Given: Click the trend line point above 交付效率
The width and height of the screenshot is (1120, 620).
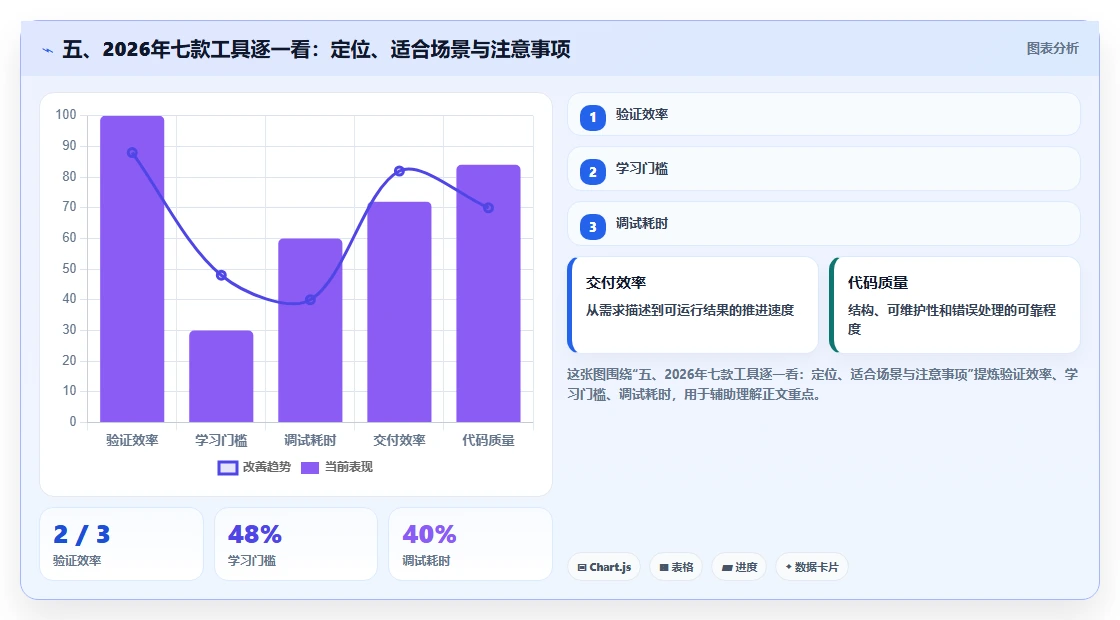Looking at the screenshot, I should coord(399,171).
